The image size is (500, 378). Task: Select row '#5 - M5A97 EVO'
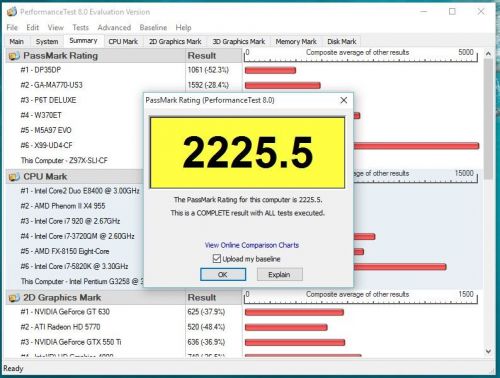[46, 130]
